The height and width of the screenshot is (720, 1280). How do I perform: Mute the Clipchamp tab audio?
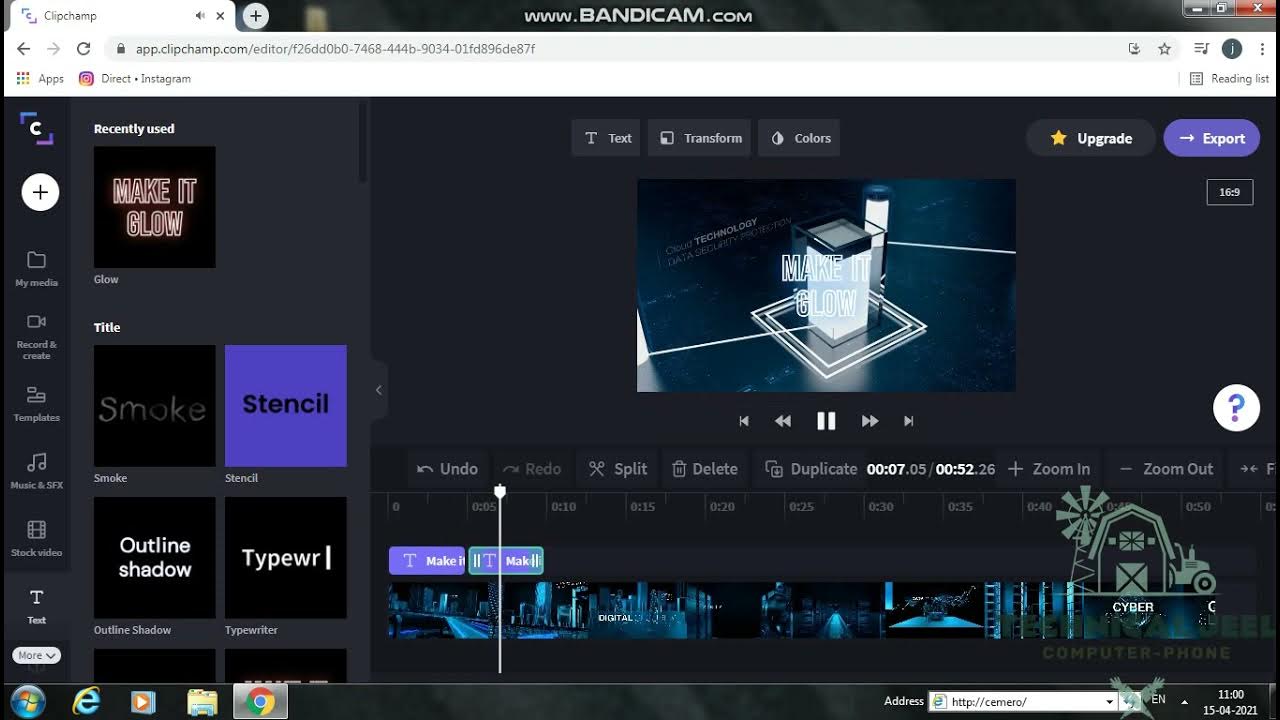[200, 16]
